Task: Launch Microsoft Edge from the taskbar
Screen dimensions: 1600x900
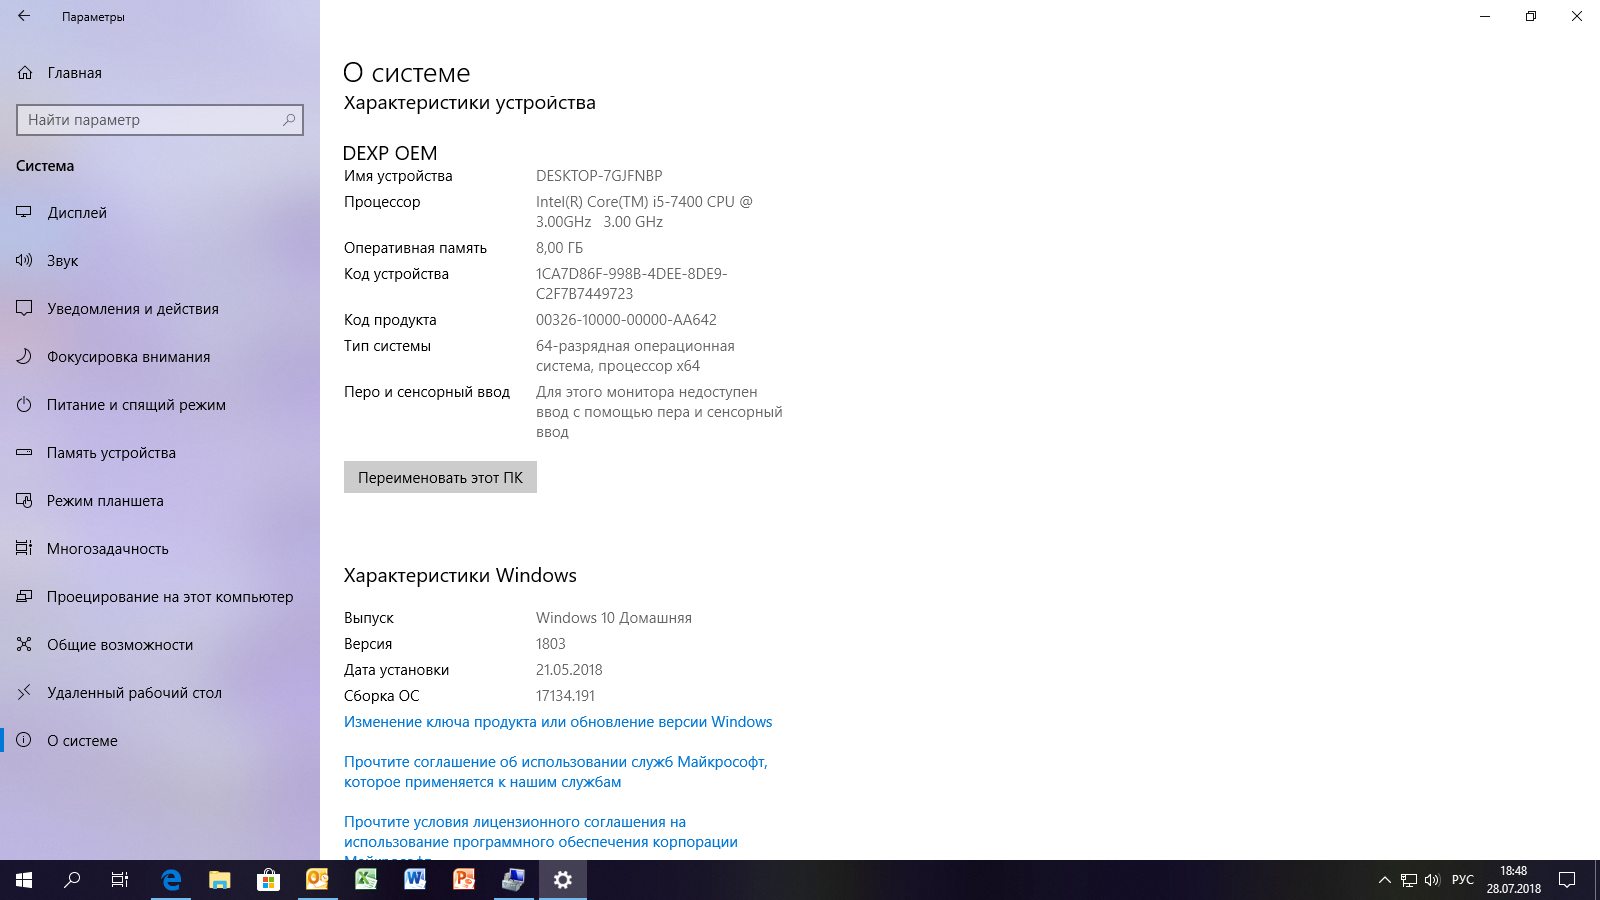Action: pos(171,880)
